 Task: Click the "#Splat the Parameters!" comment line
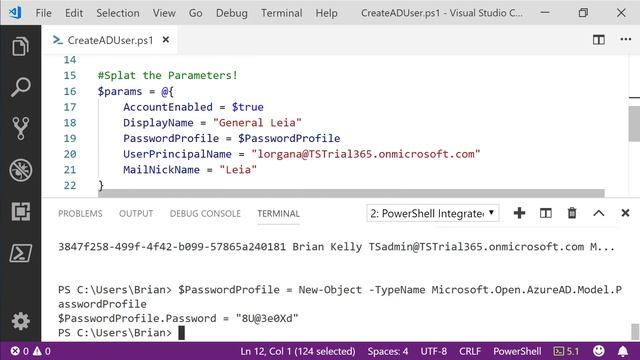click(167, 76)
